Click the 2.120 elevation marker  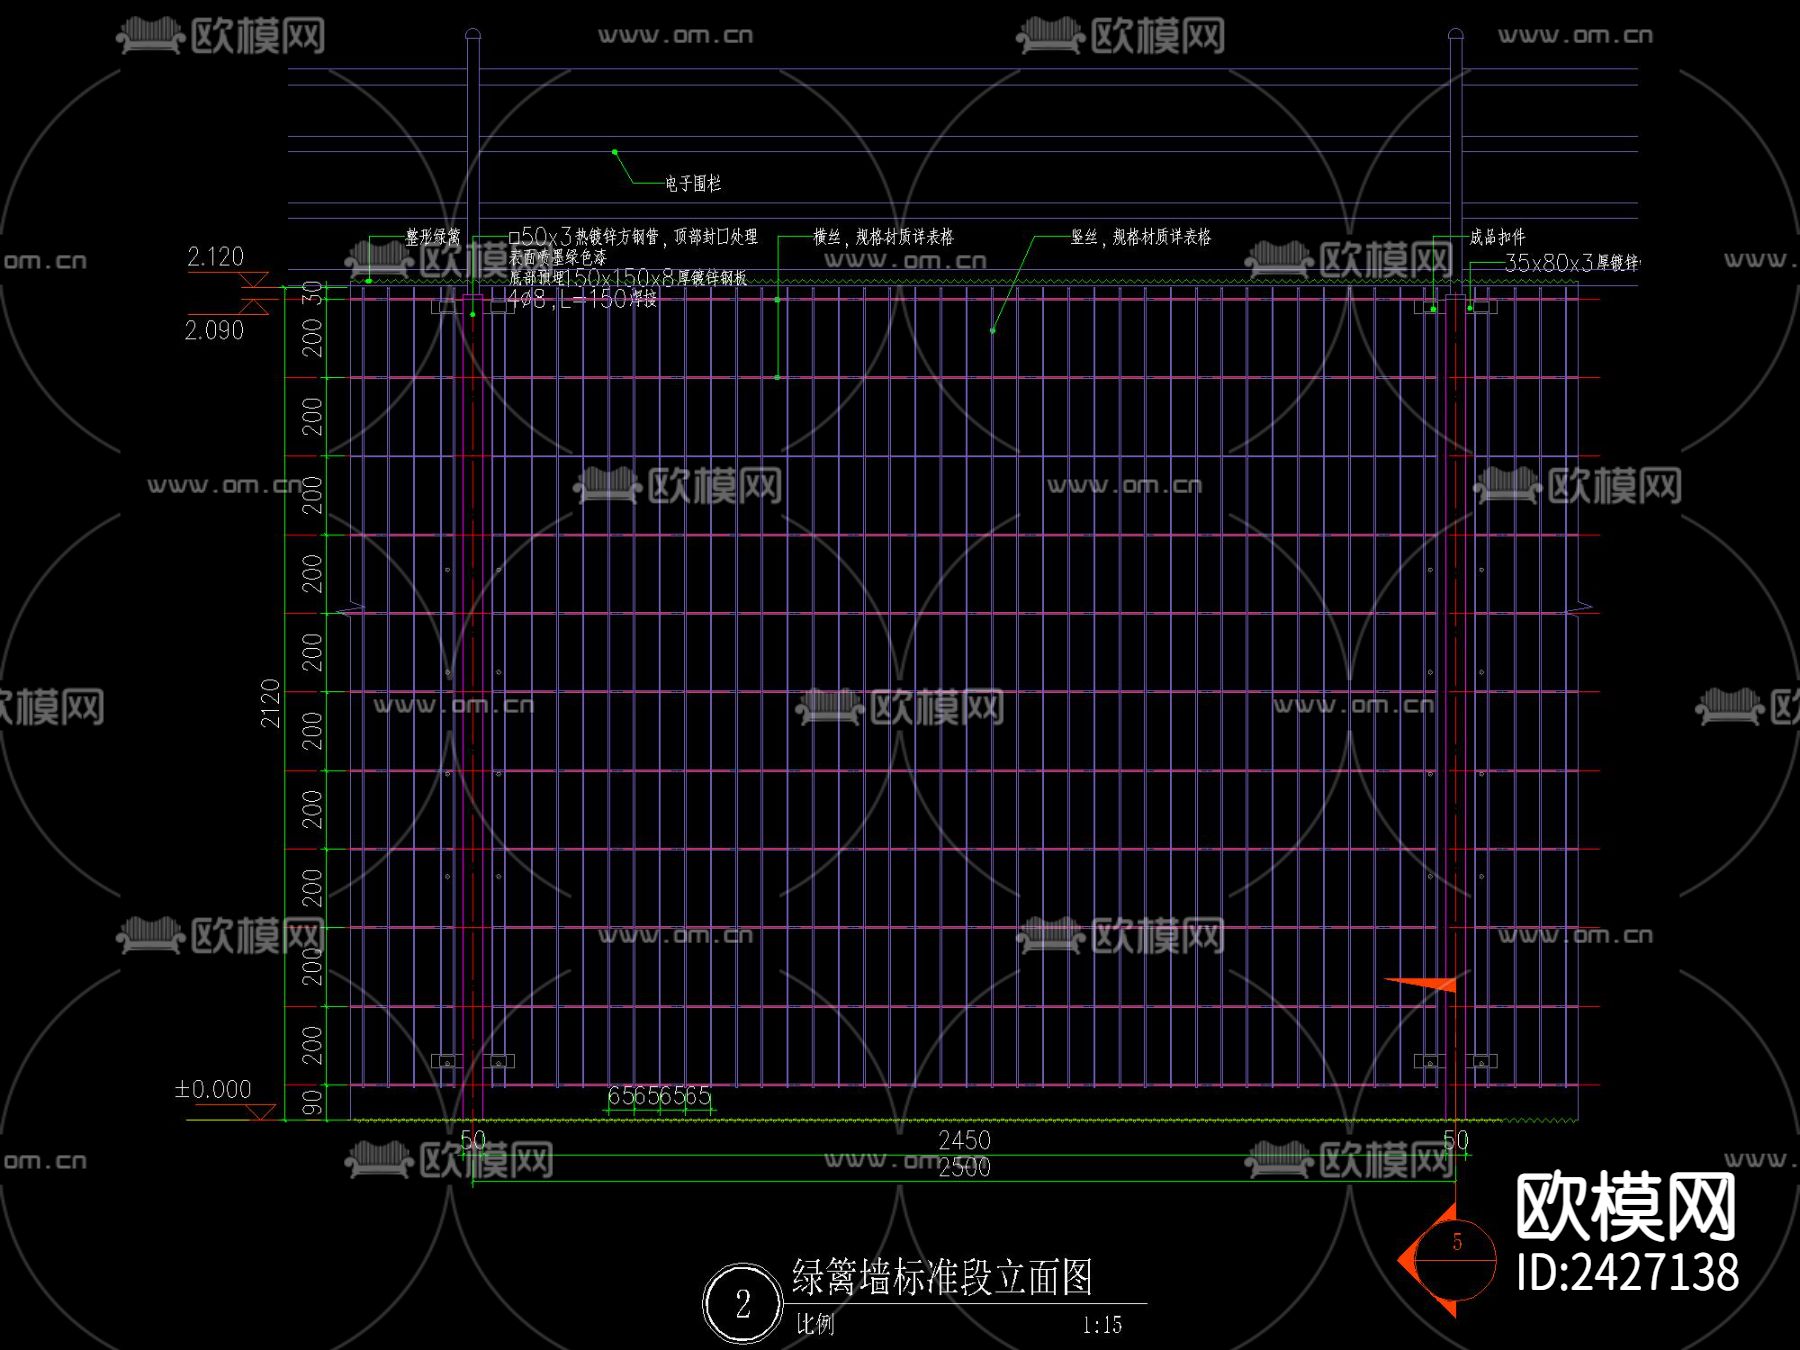pyautogui.click(x=216, y=255)
